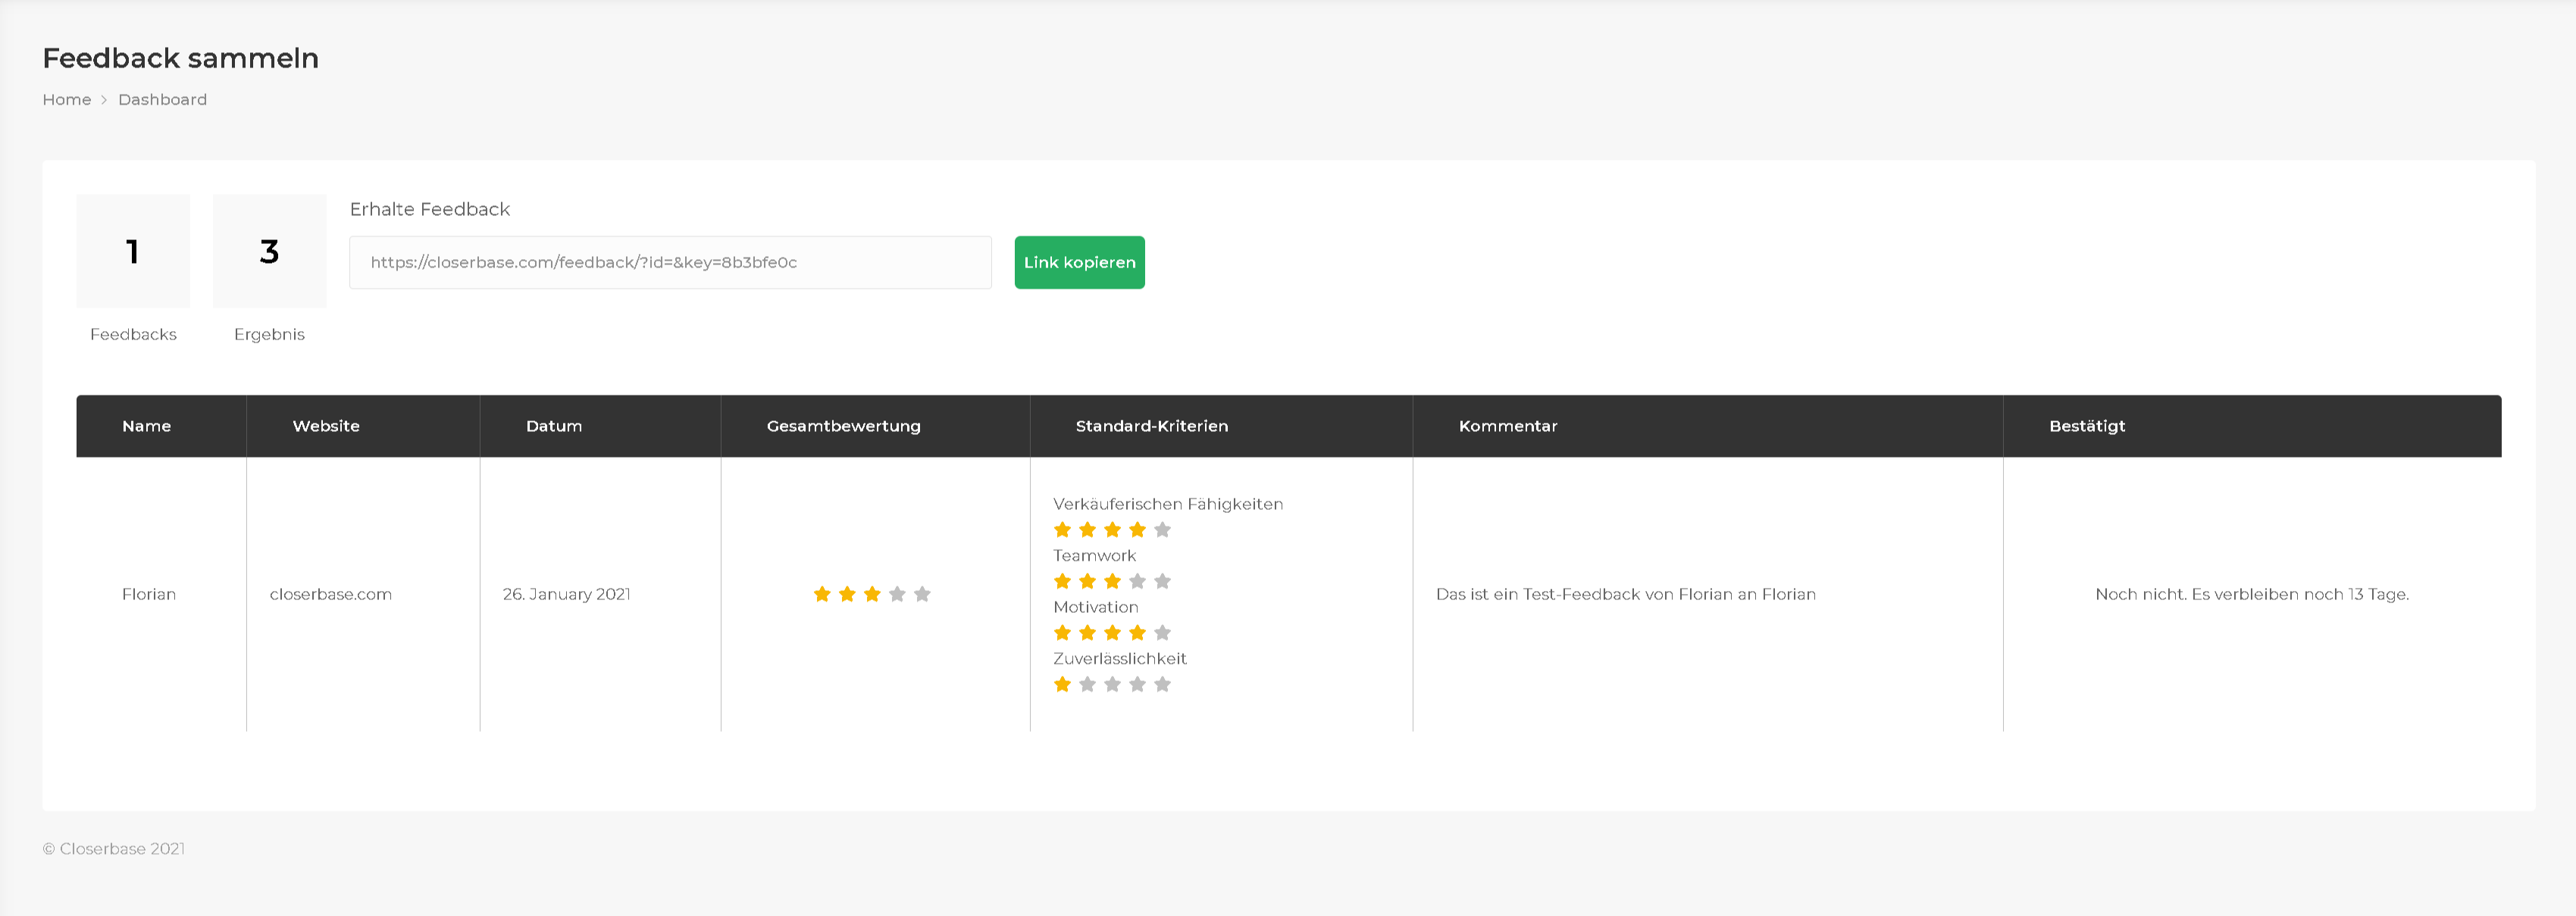Click the fifth star under Zuverlässlichkeit
The image size is (2576, 916).
pos(1162,684)
